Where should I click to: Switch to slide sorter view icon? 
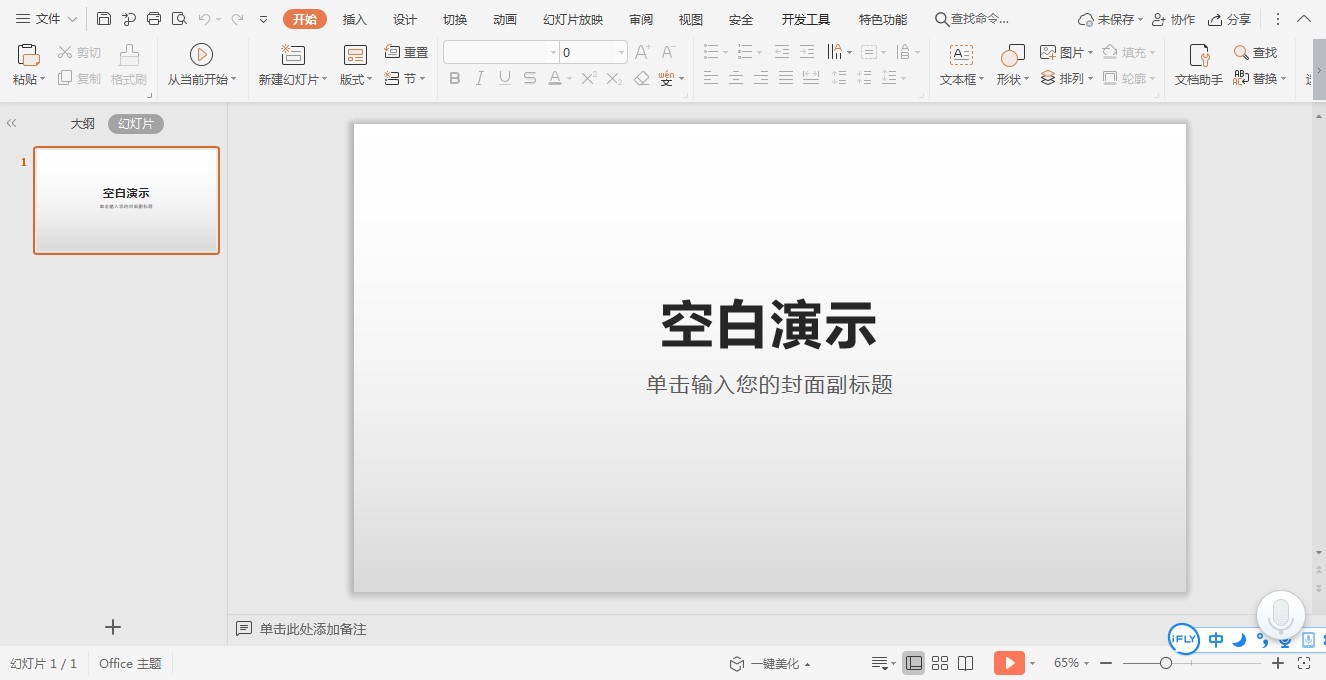pos(939,663)
